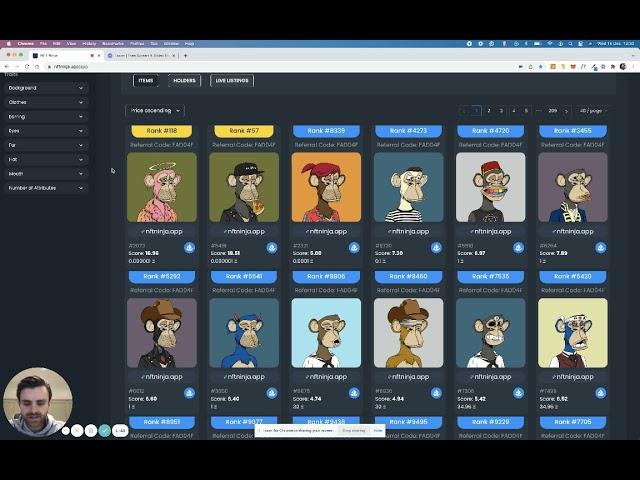Click MetaMask fox extension icon

(x=573, y=67)
